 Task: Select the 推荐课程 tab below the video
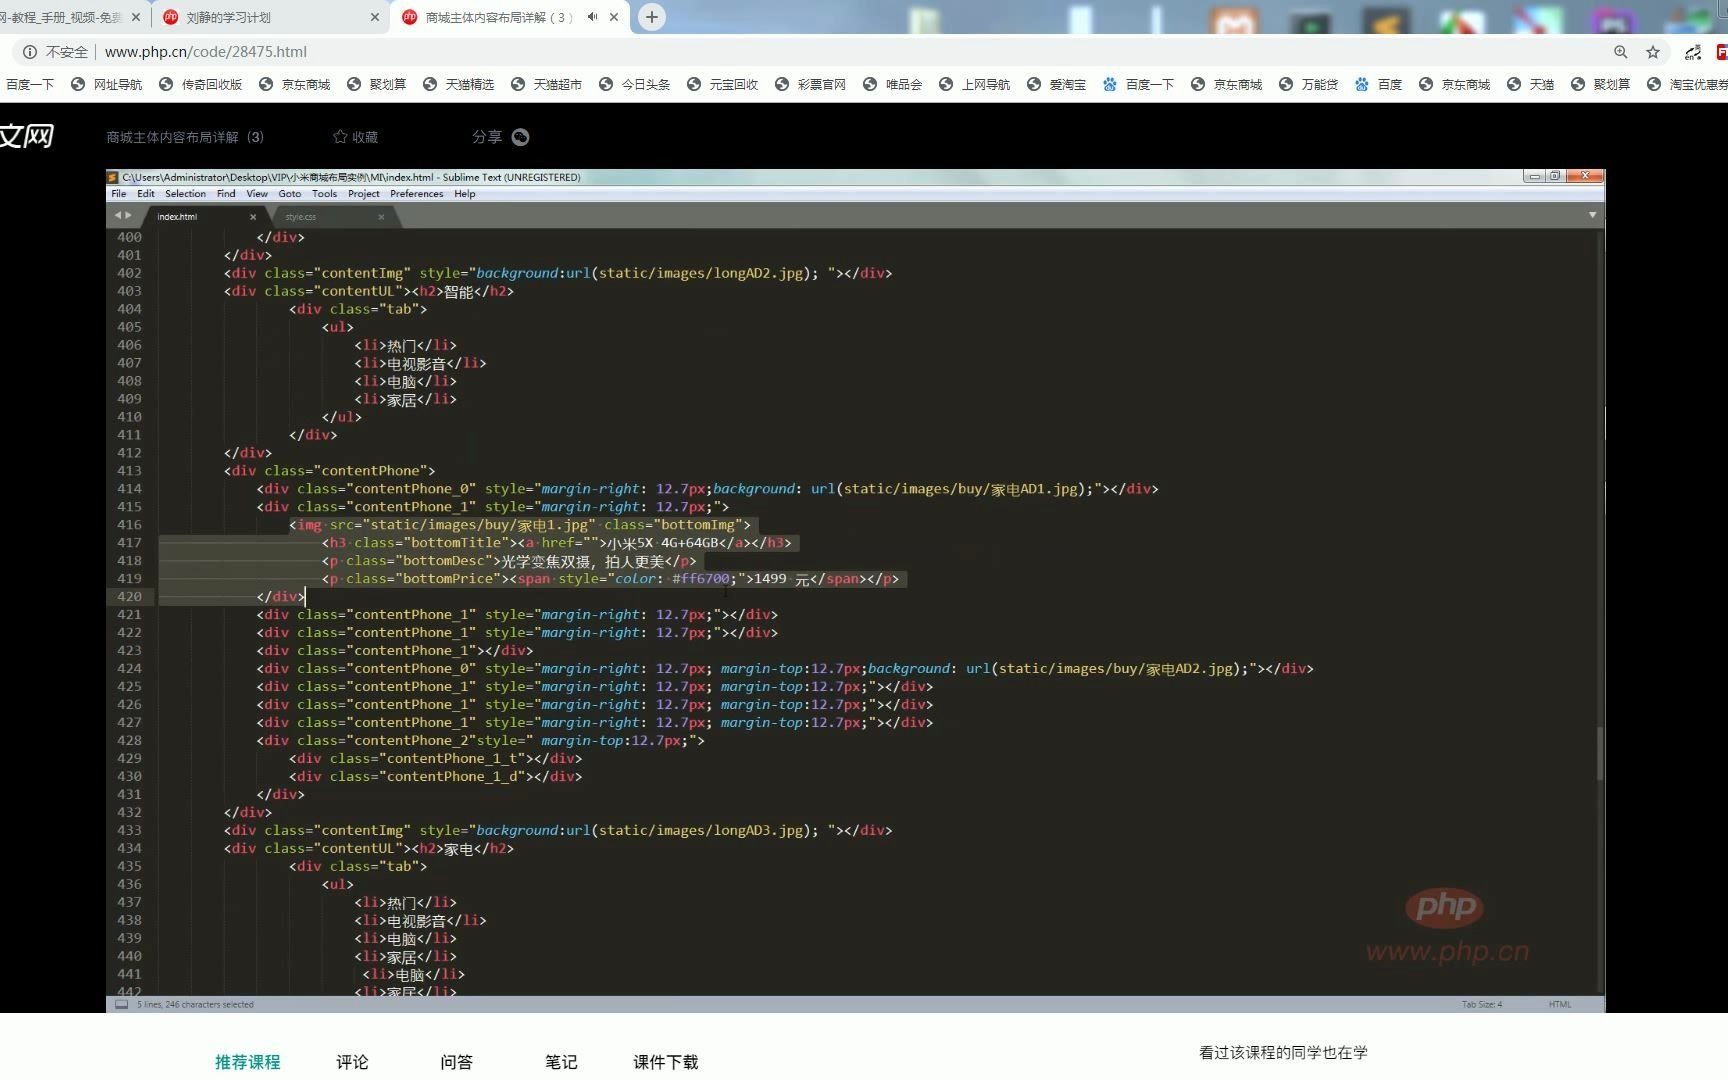(x=248, y=1062)
